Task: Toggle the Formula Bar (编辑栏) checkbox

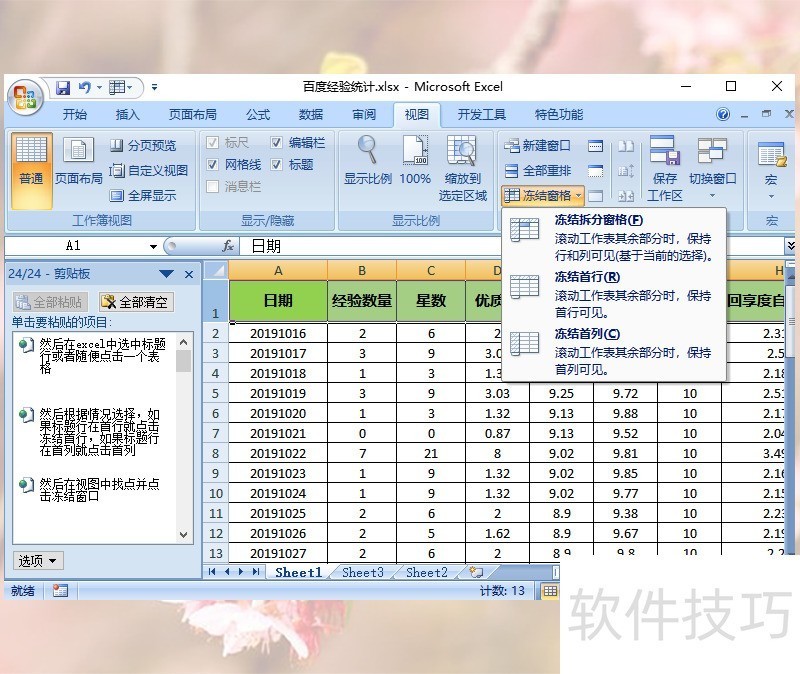Action: click(x=277, y=142)
